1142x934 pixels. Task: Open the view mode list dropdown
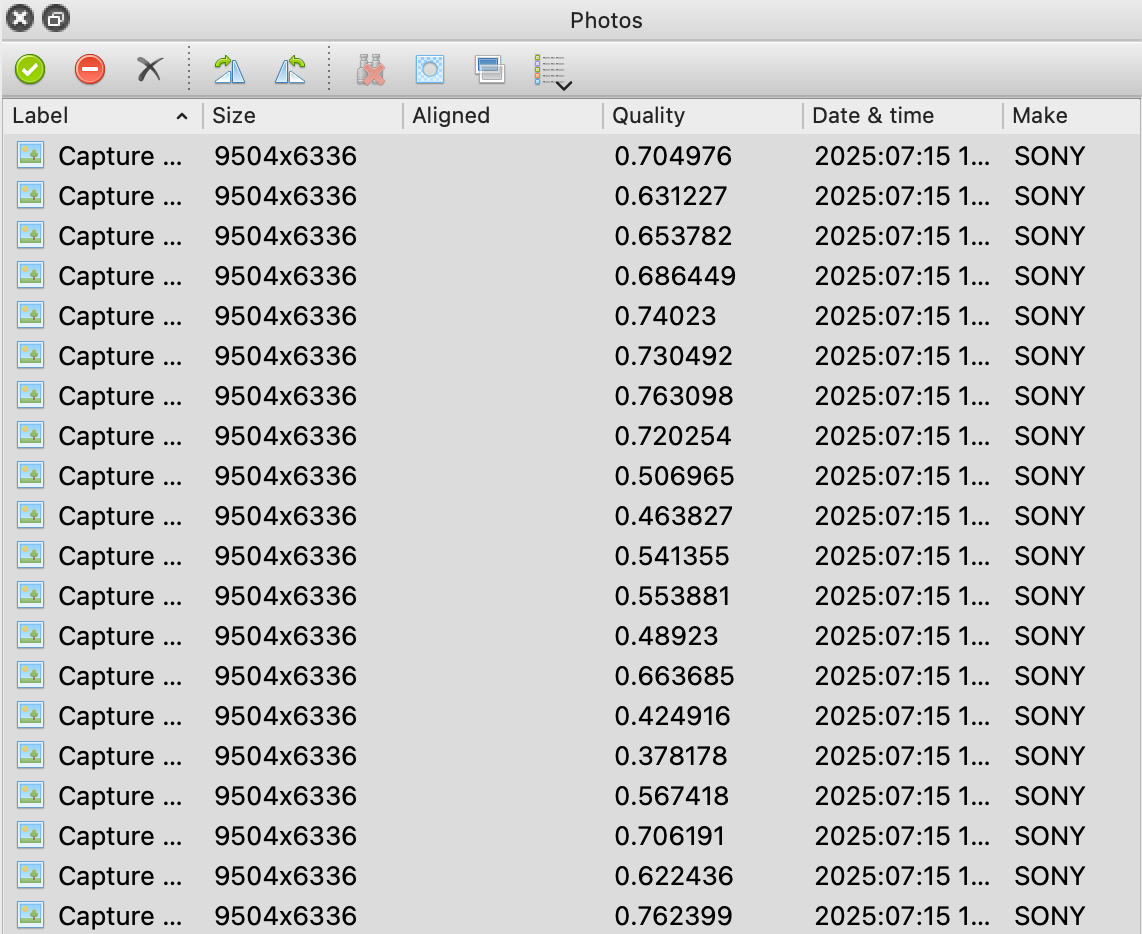point(552,72)
